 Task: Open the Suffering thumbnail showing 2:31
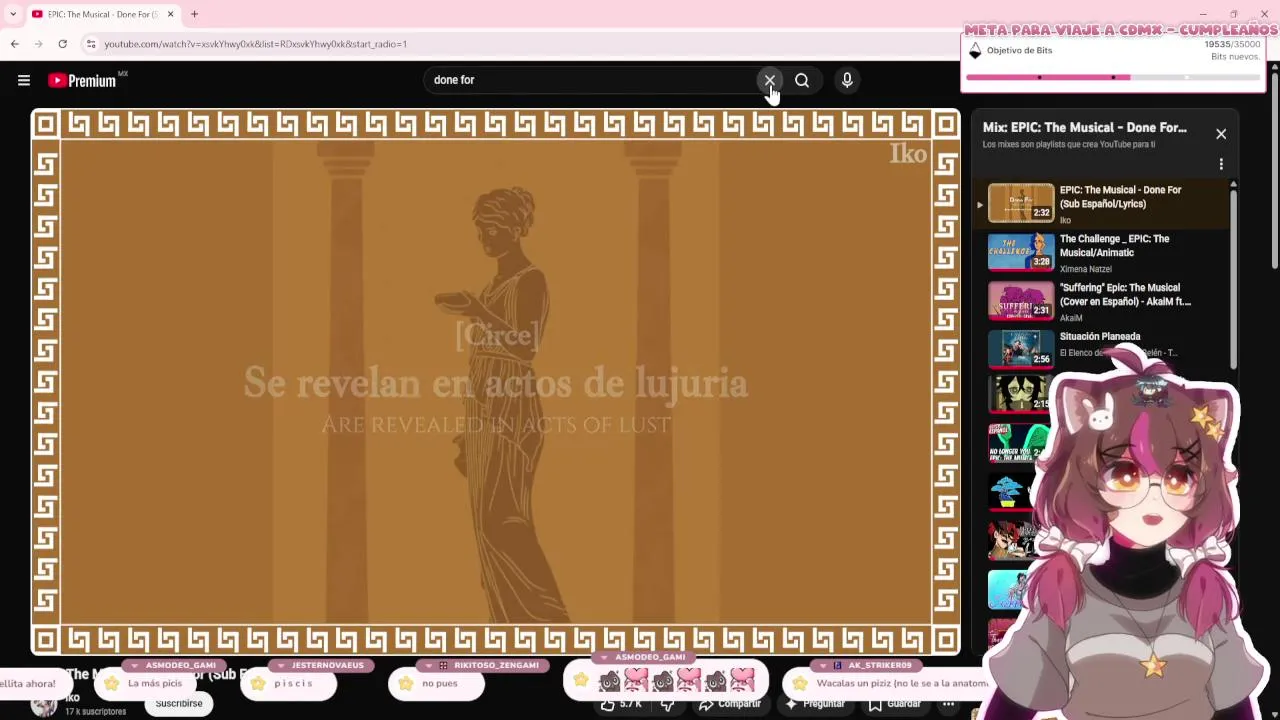pyautogui.click(x=1021, y=301)
